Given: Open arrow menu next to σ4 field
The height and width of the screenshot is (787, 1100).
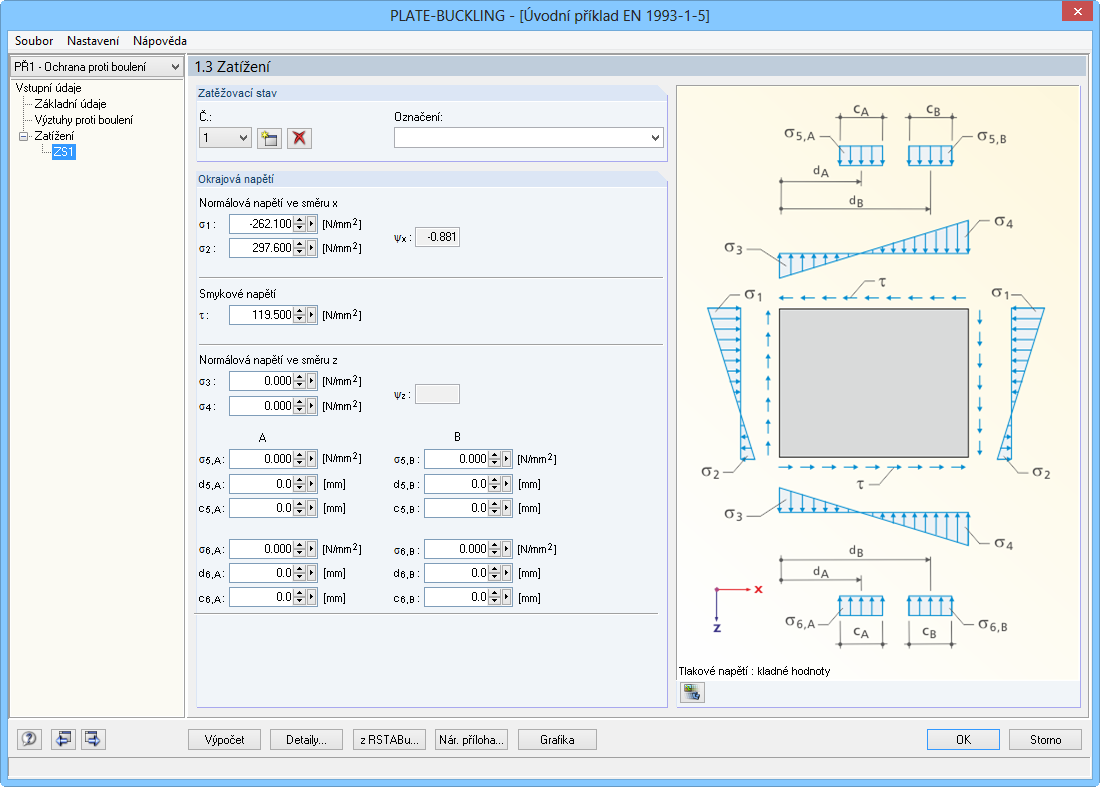Looking at the screenshot, I should (x=312, y=406).
